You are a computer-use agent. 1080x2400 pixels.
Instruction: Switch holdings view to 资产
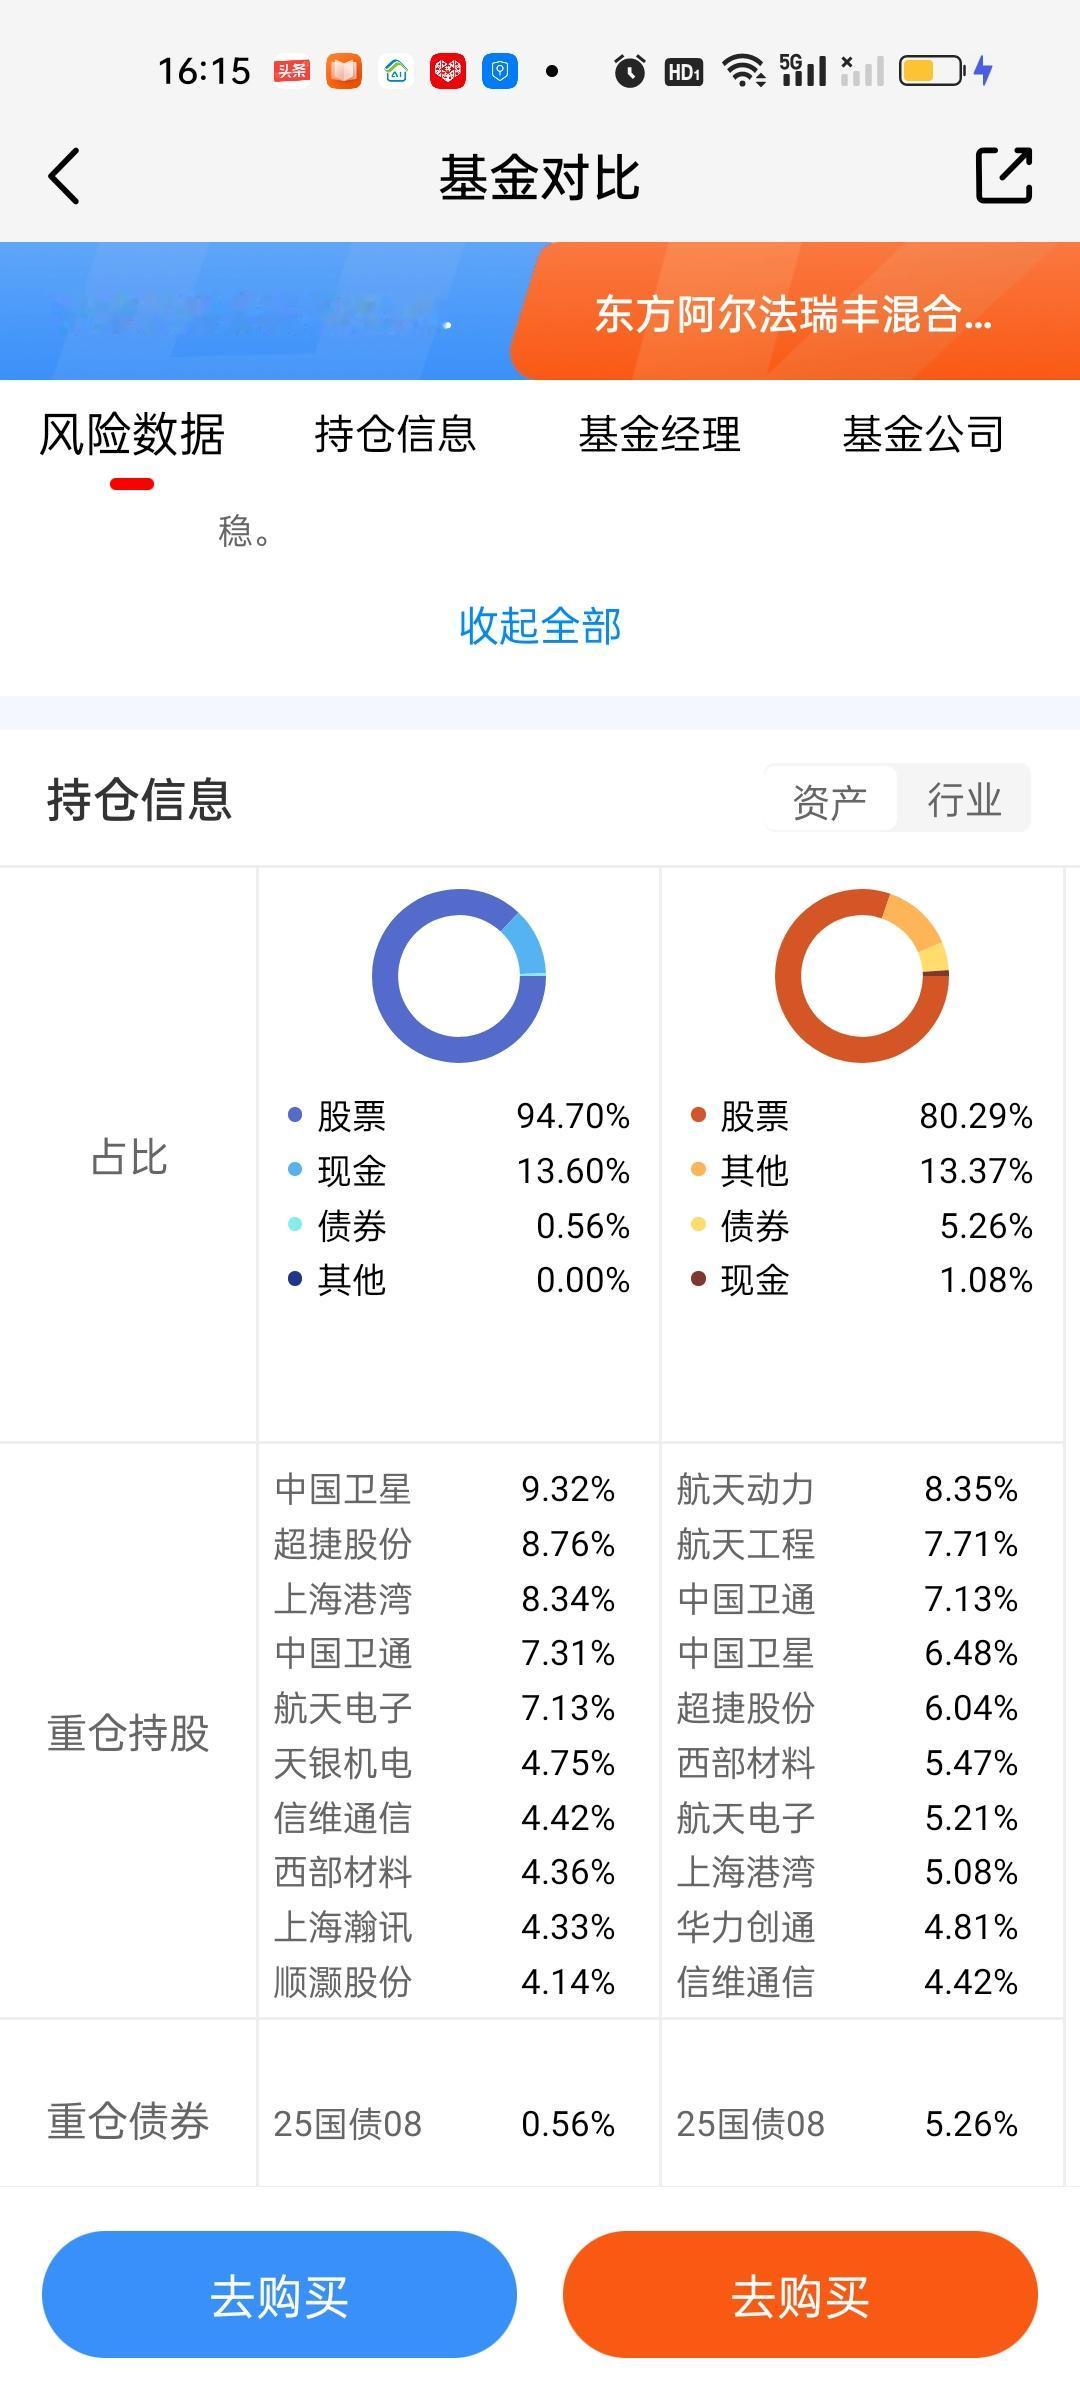point(830,799)
